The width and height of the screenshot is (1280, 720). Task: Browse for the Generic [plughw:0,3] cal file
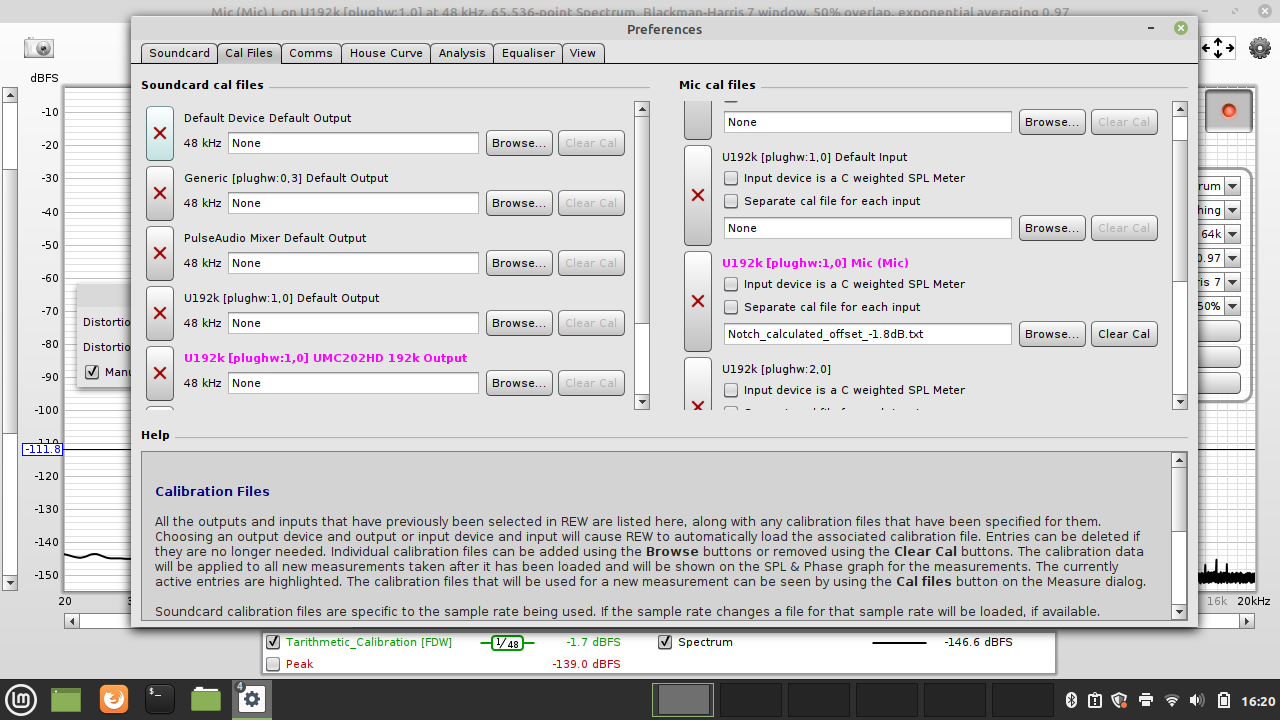click(519, 203)
